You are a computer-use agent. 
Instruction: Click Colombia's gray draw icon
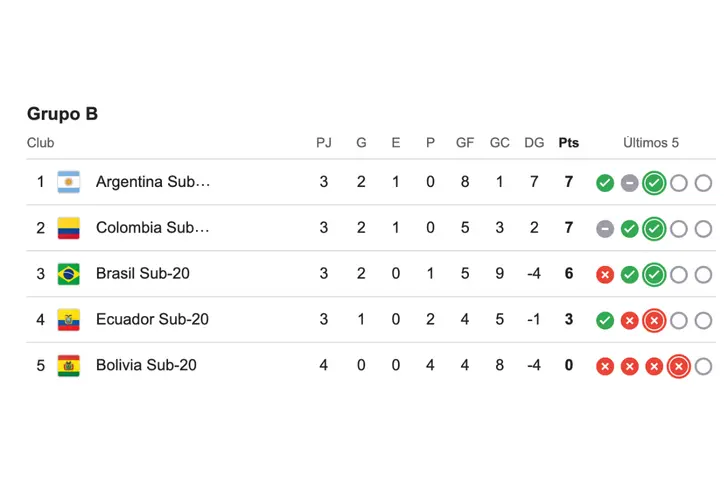(605, 229)
